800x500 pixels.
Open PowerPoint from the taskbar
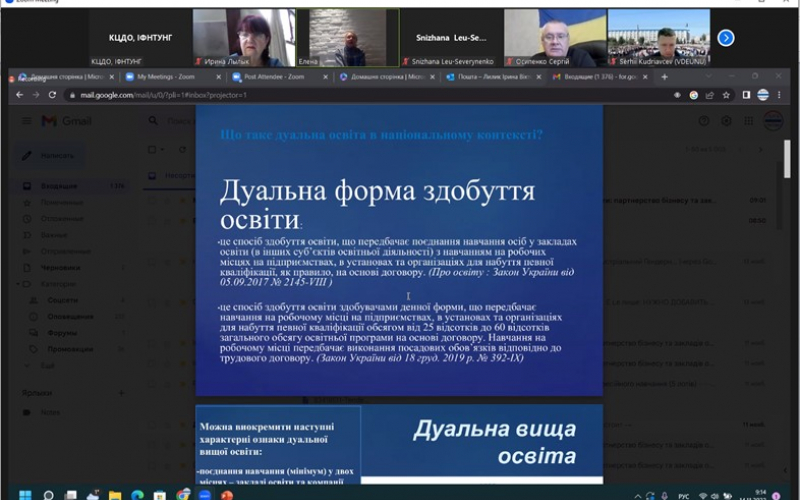pyautogui.click(x=227, y=495)
